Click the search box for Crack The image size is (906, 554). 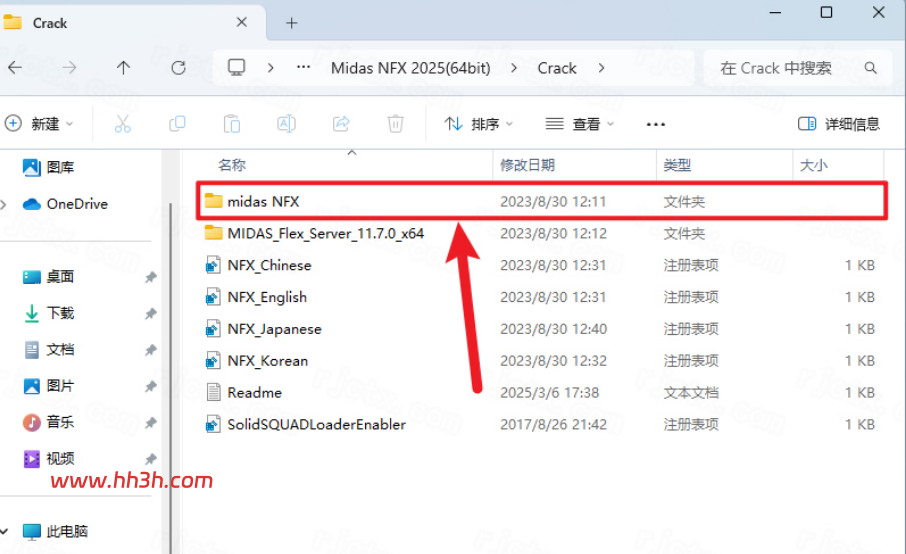tap(797, 68)
